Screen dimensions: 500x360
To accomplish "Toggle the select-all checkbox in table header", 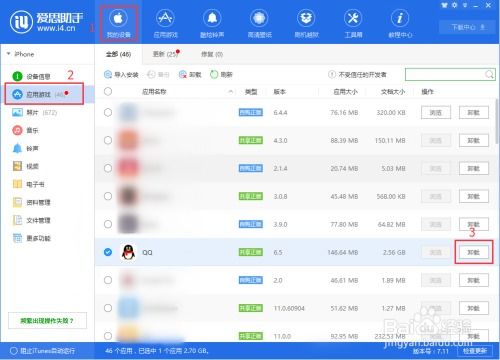I will [x=108, y=91].
